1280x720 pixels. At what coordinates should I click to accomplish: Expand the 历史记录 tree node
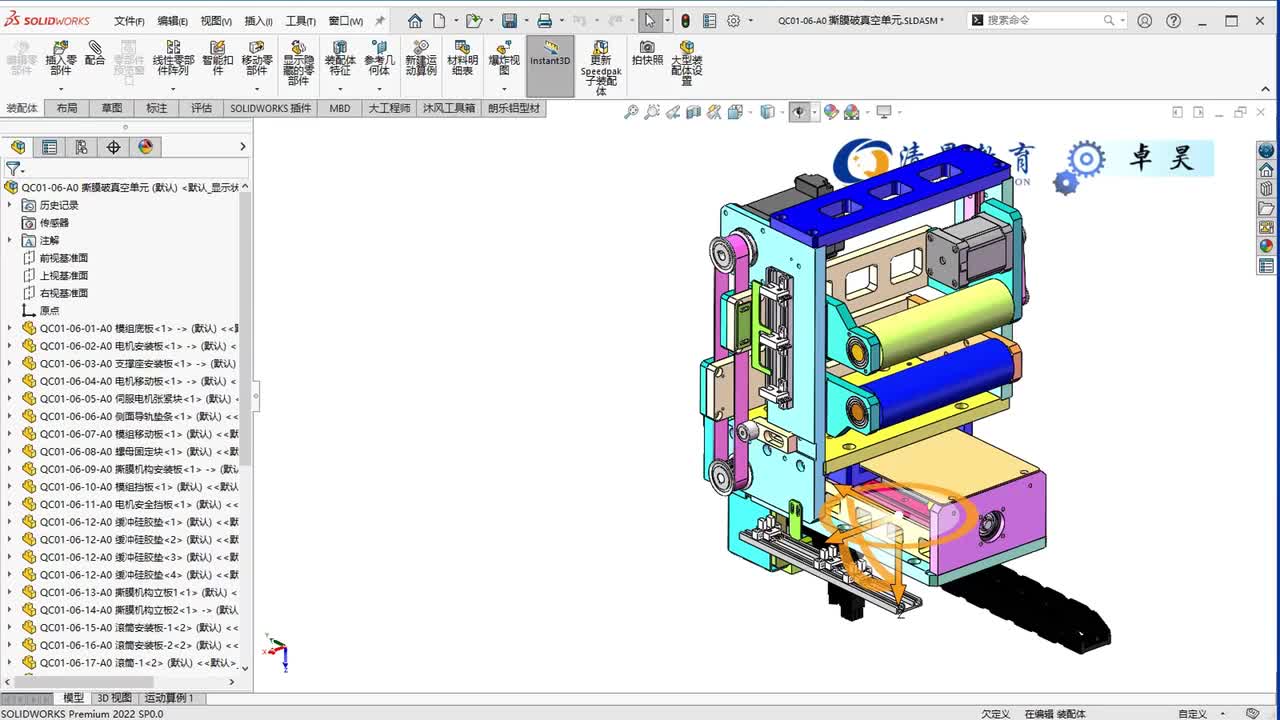[10, 205]
